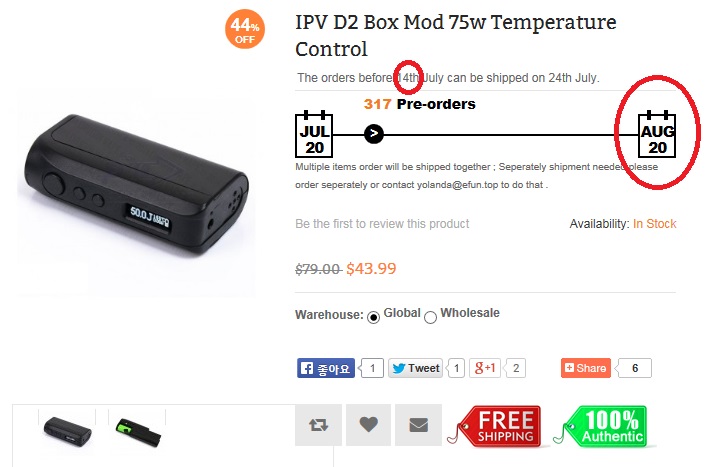Viewport: 705px width, 467px height.
Task: Click the JUL 20 calendar icon
Action: coord(314,134)
